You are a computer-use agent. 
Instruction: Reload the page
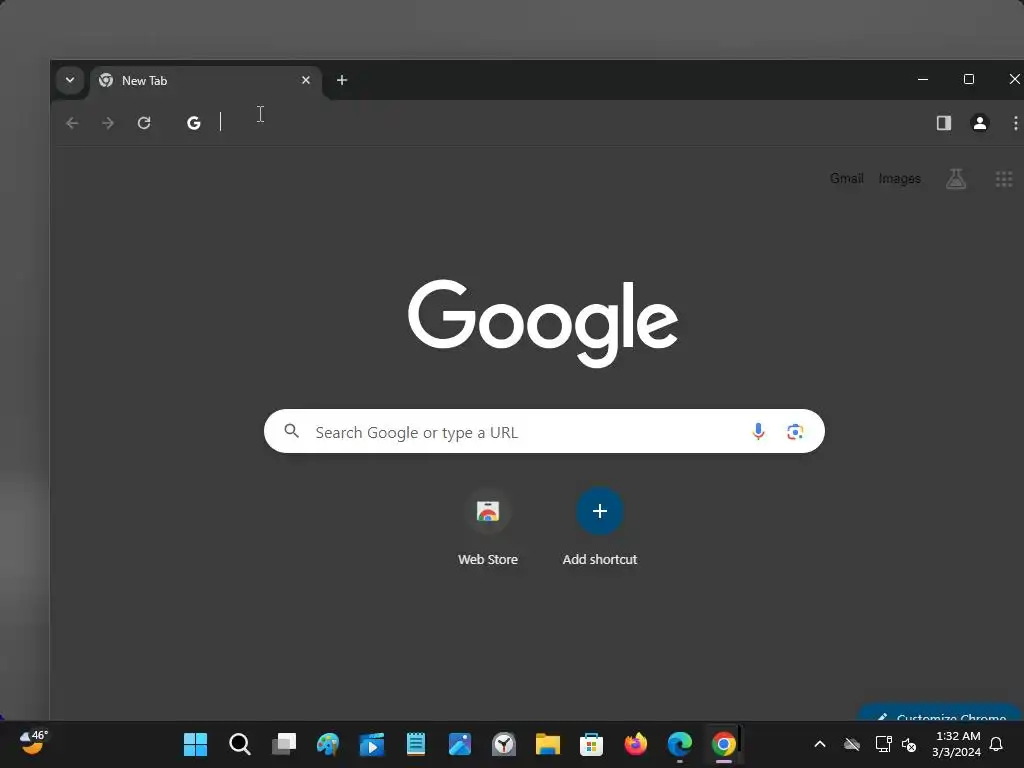click(x=144, y=123)
